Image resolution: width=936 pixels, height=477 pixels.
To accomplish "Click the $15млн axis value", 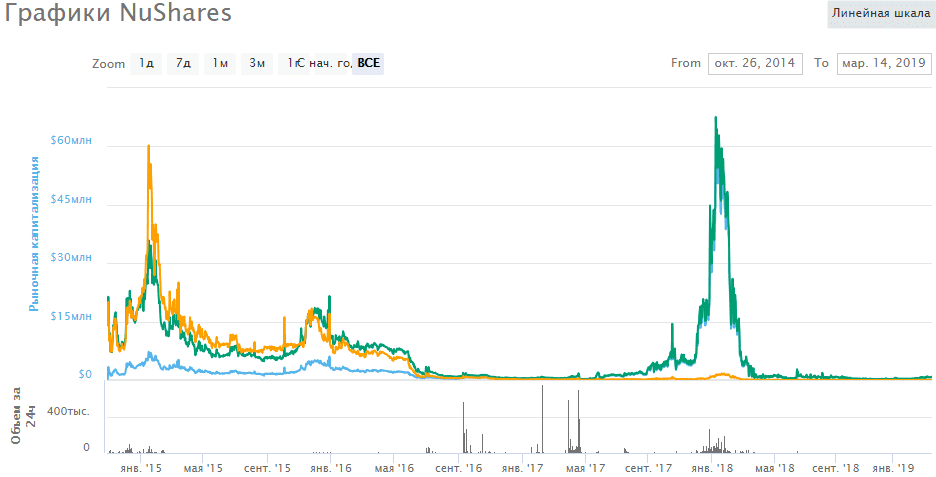I will 71,316.
